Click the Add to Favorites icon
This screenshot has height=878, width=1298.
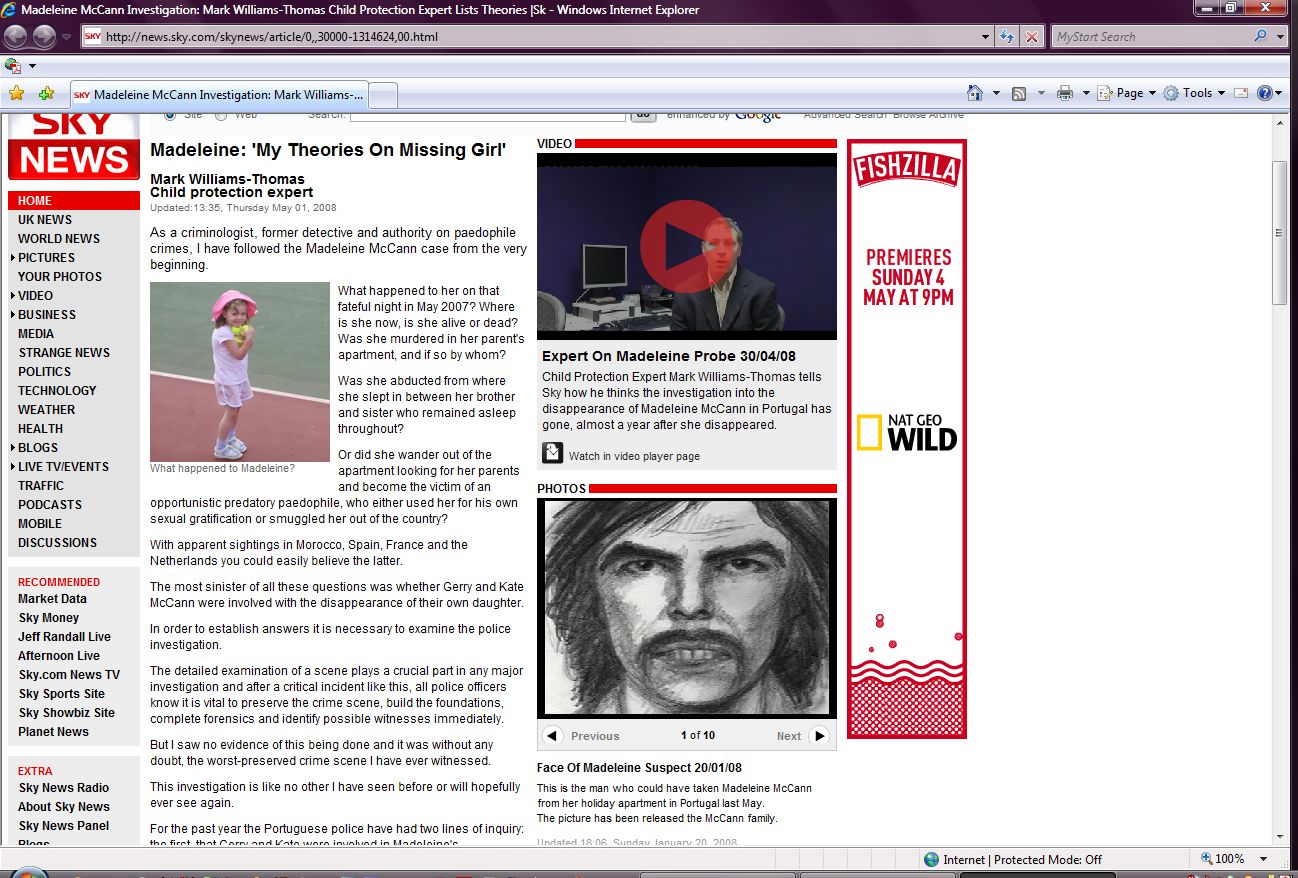46,93
